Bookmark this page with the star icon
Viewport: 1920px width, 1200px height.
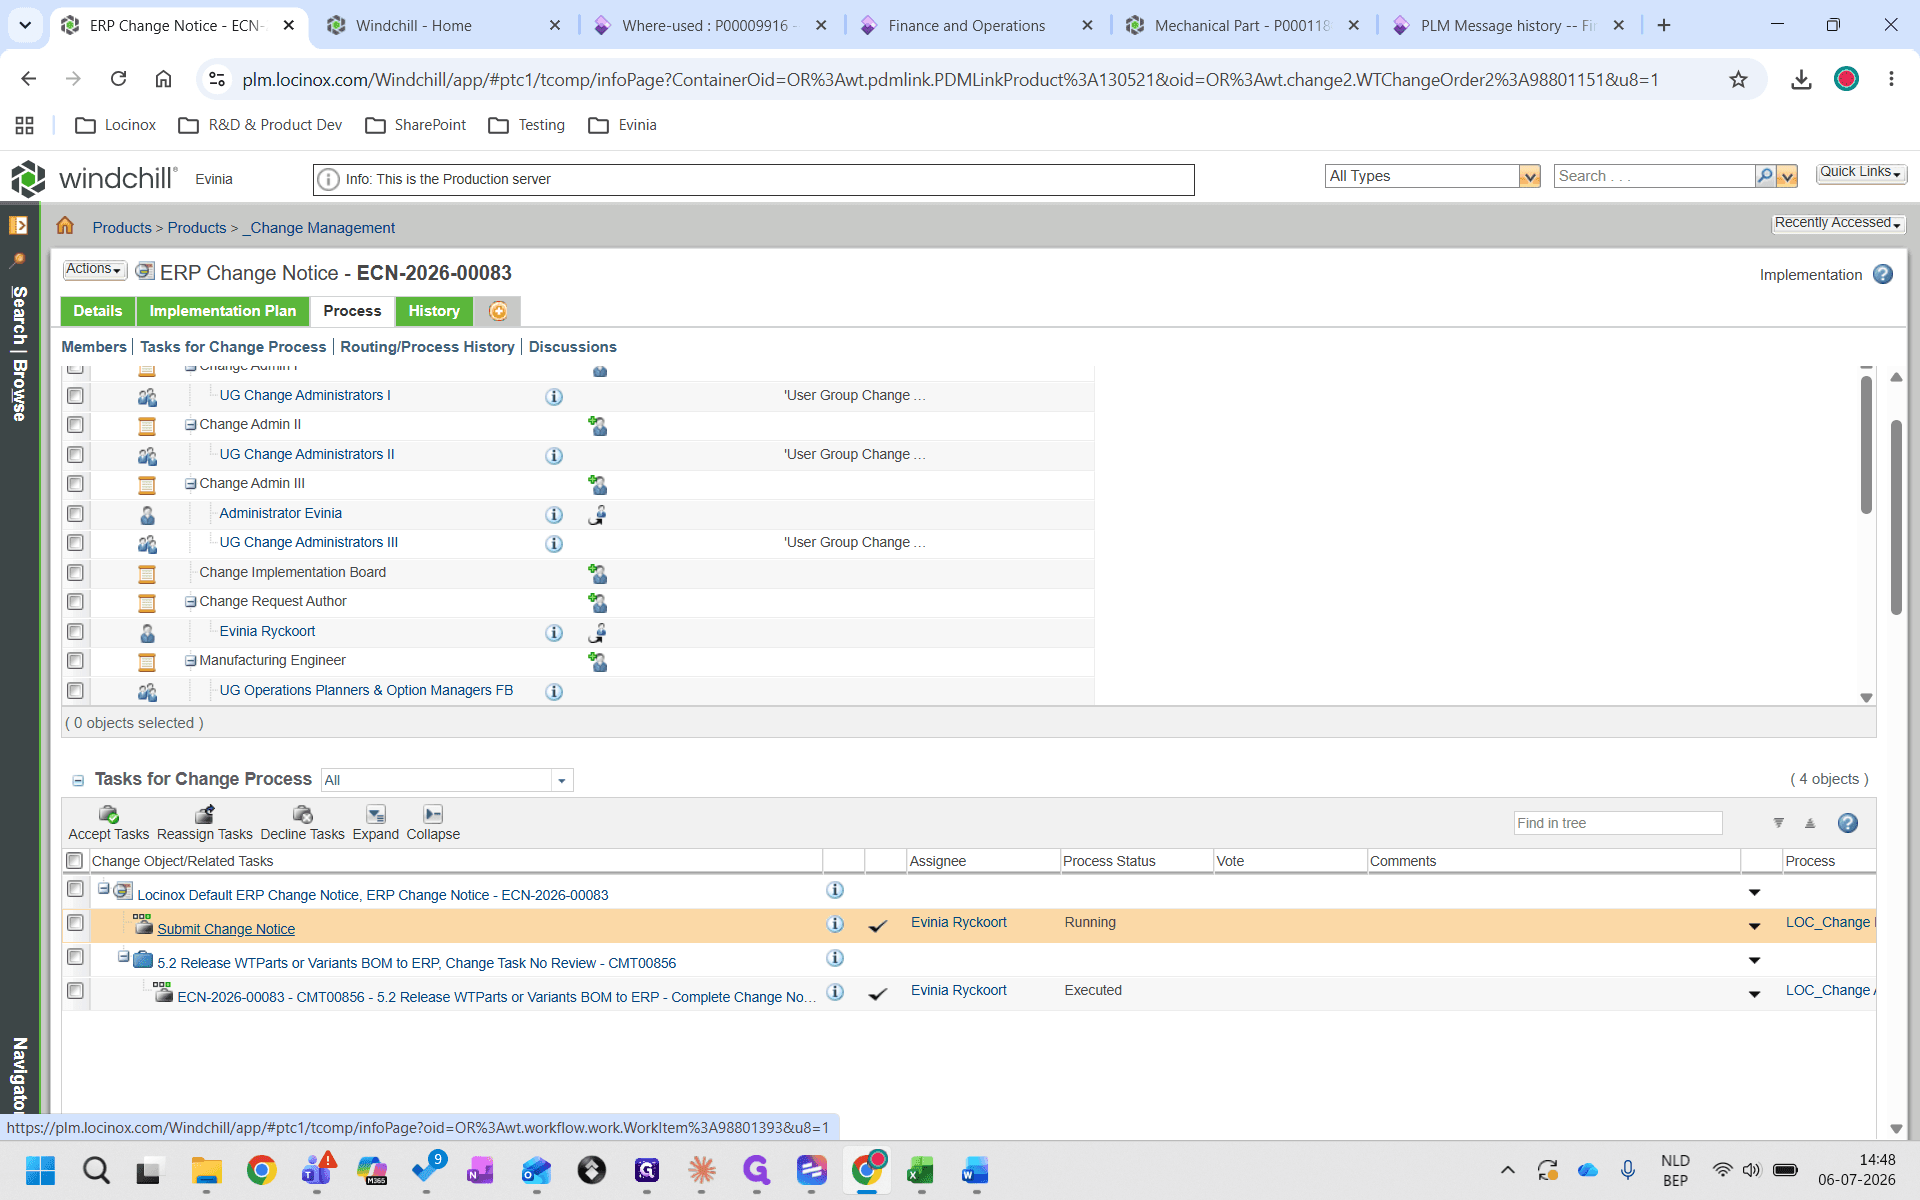pyautogui.click(x=1738, y=79)
